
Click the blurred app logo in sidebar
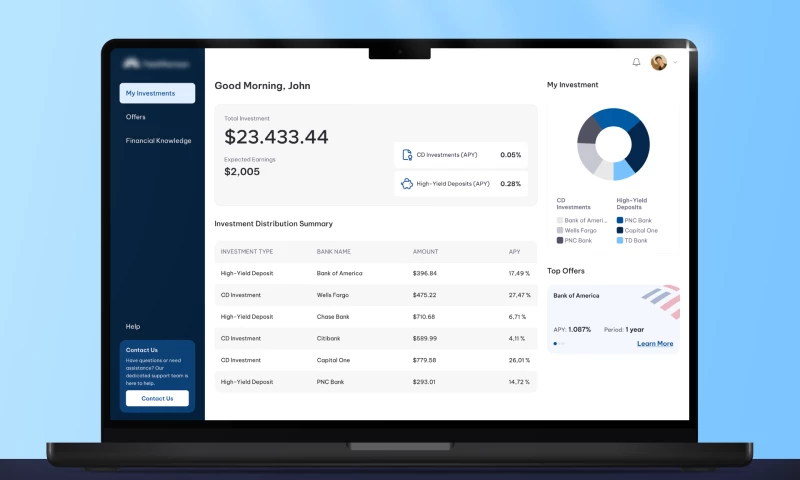coord(156,63)
